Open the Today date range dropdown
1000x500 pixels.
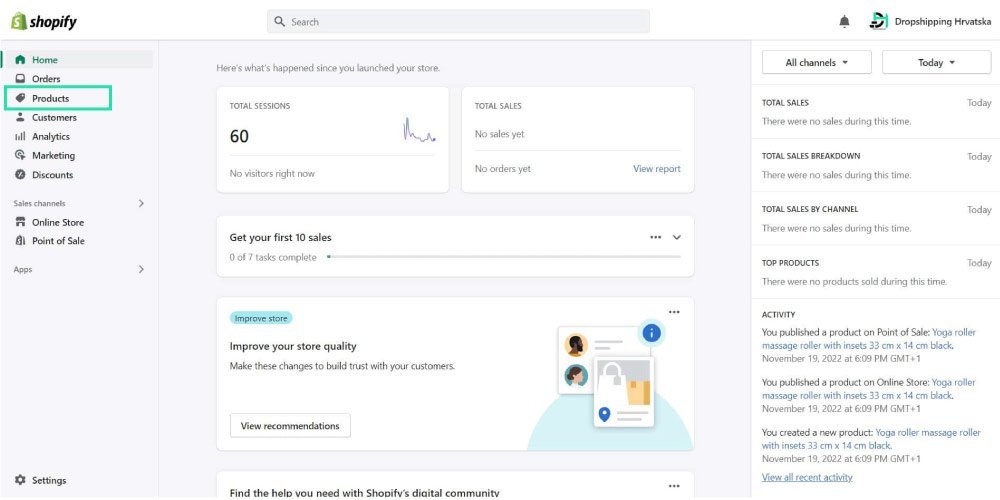936,62
